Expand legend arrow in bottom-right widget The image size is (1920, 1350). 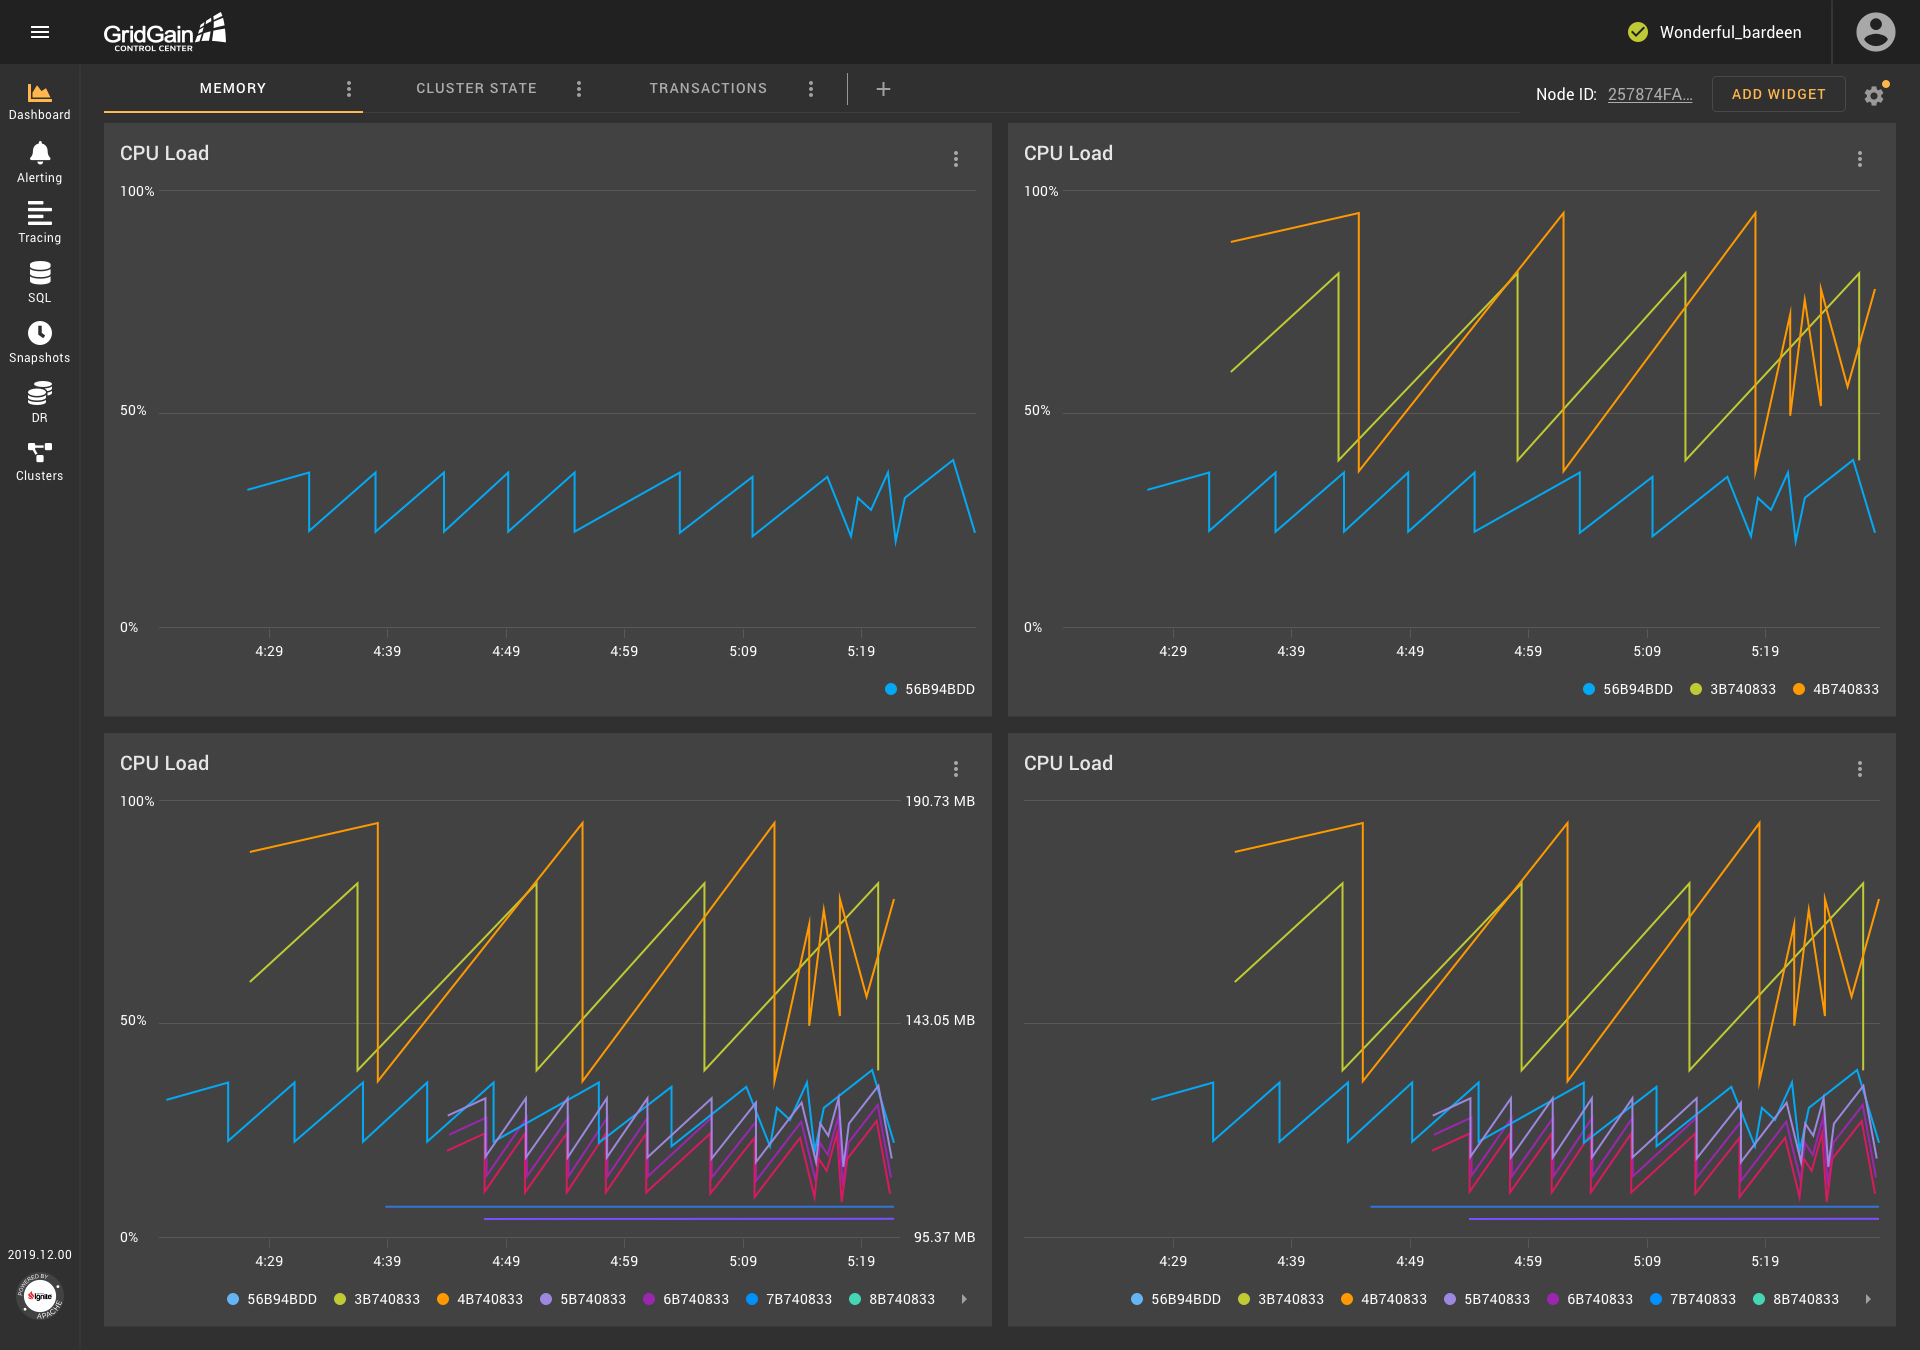click(x=1868, y=1299)
